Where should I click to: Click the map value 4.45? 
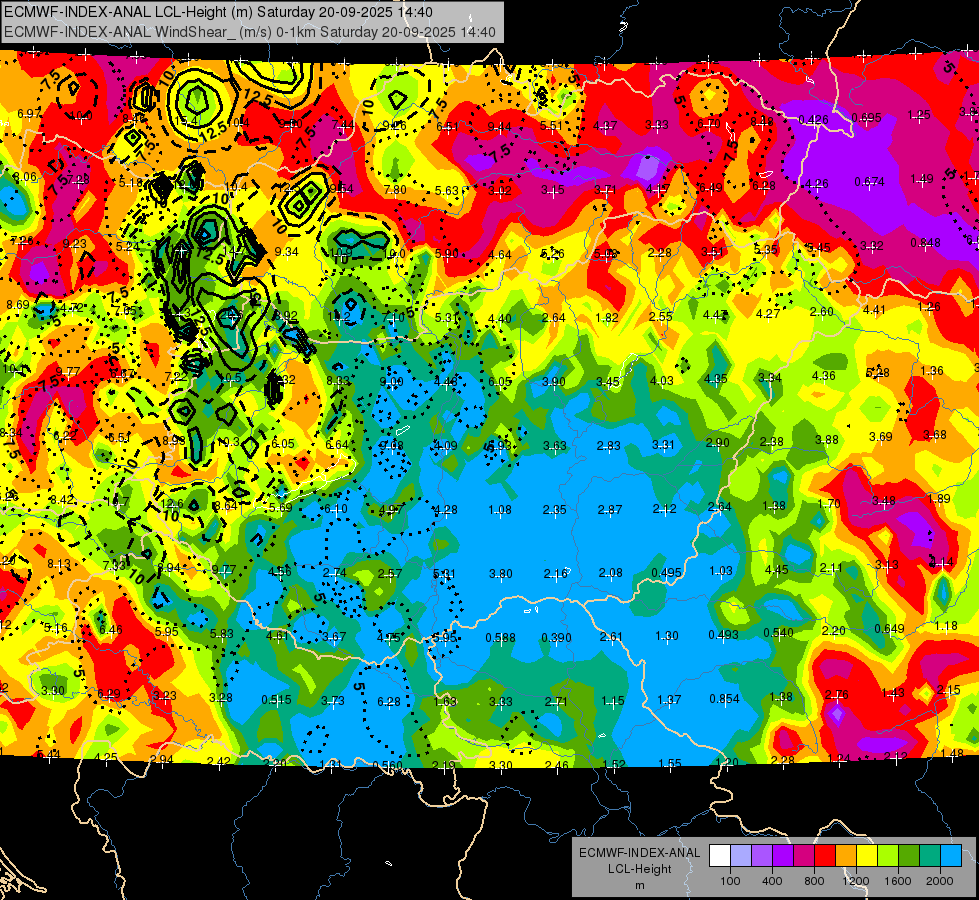point(777,570)
